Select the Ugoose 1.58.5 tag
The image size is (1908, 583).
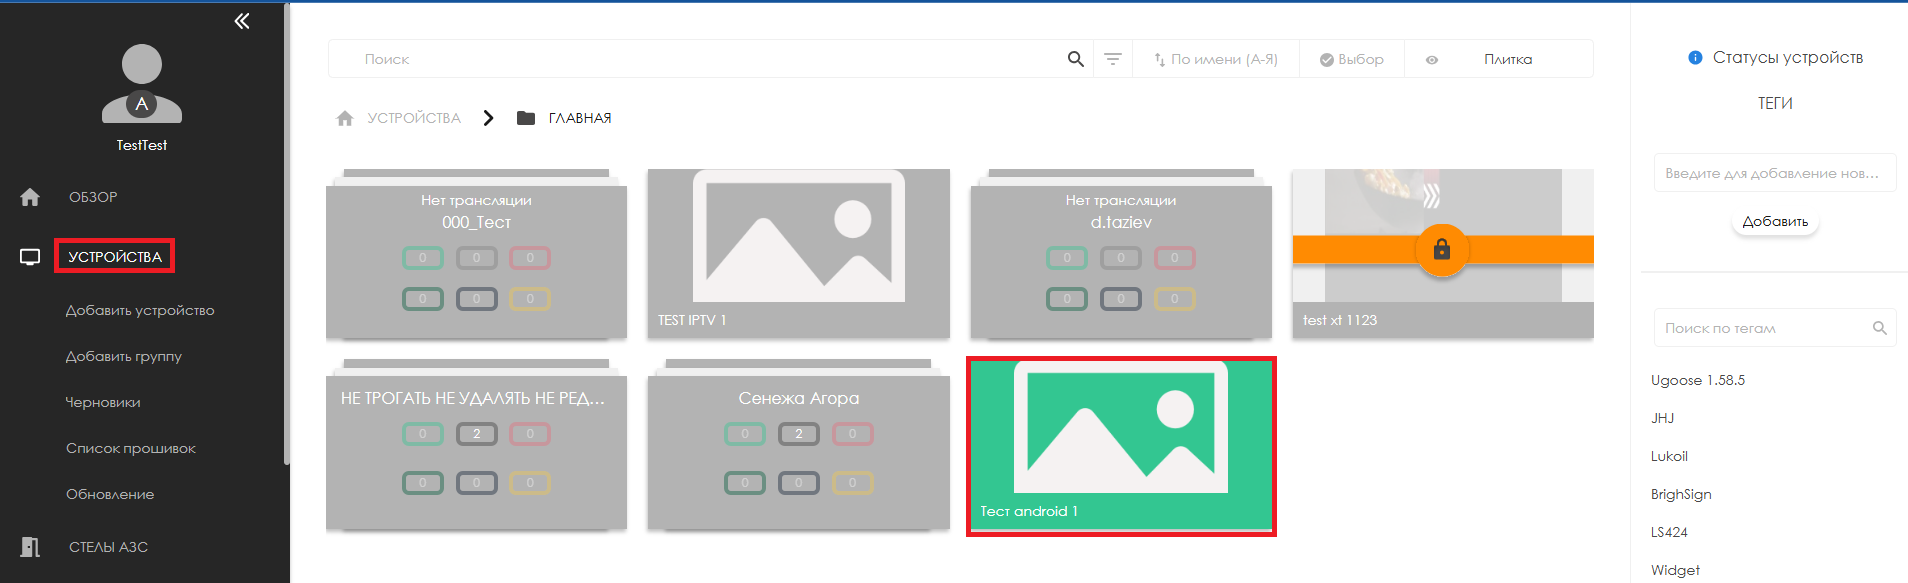pyautogui.click(x=1697, y=380)
